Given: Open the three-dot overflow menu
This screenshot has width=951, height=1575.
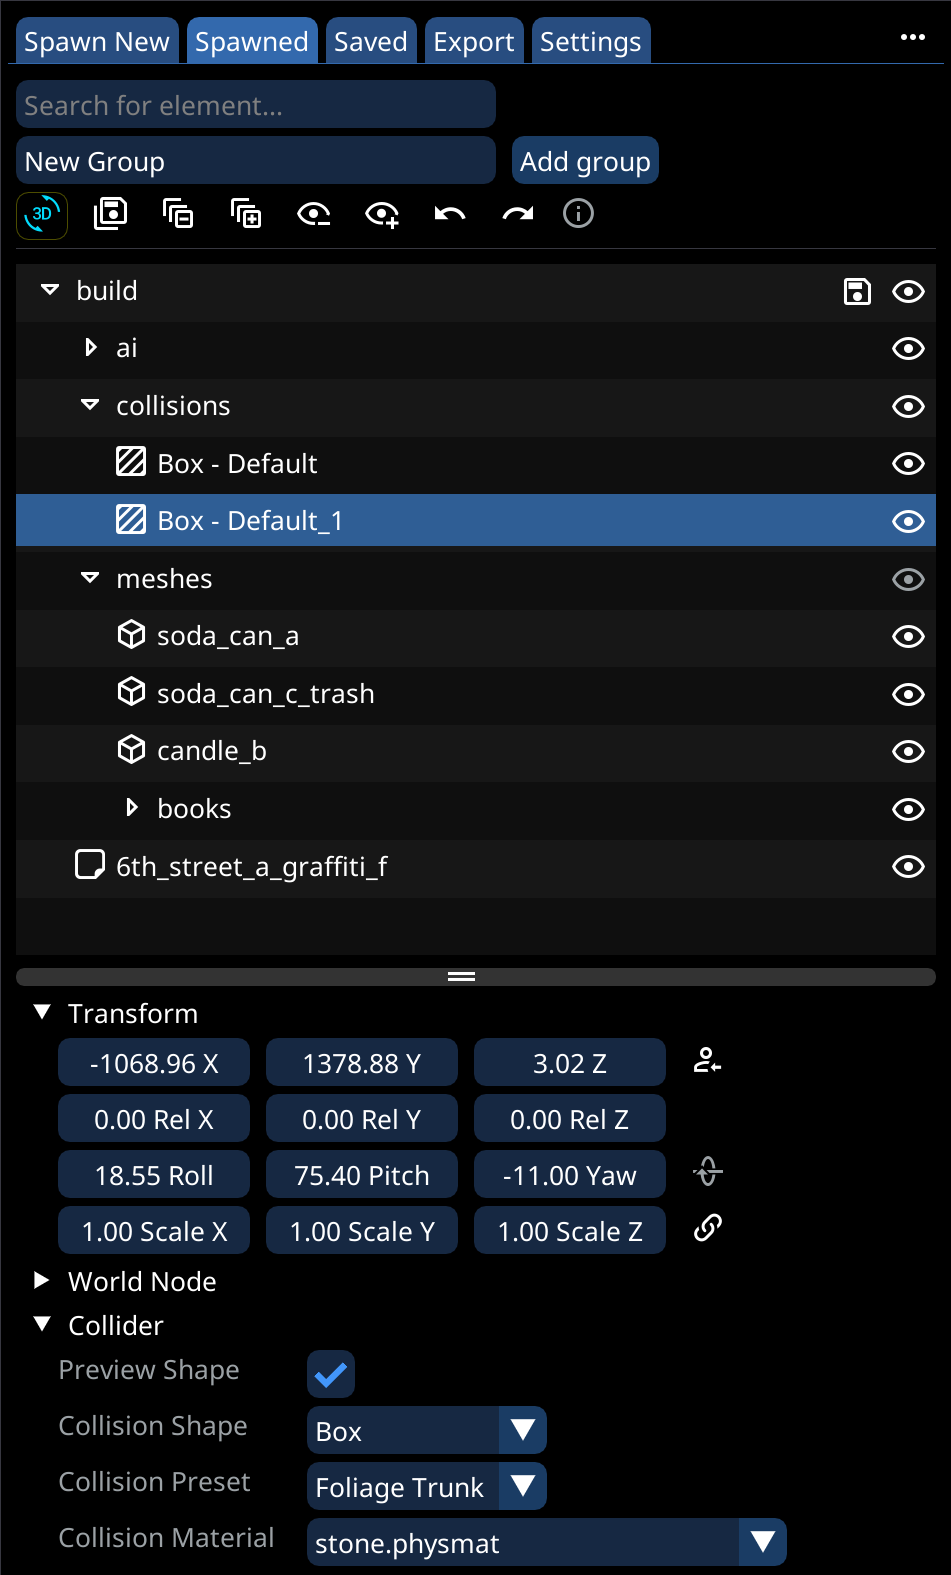Looking at the screenshot, I should pyautogui.click(x=912, y=38).
